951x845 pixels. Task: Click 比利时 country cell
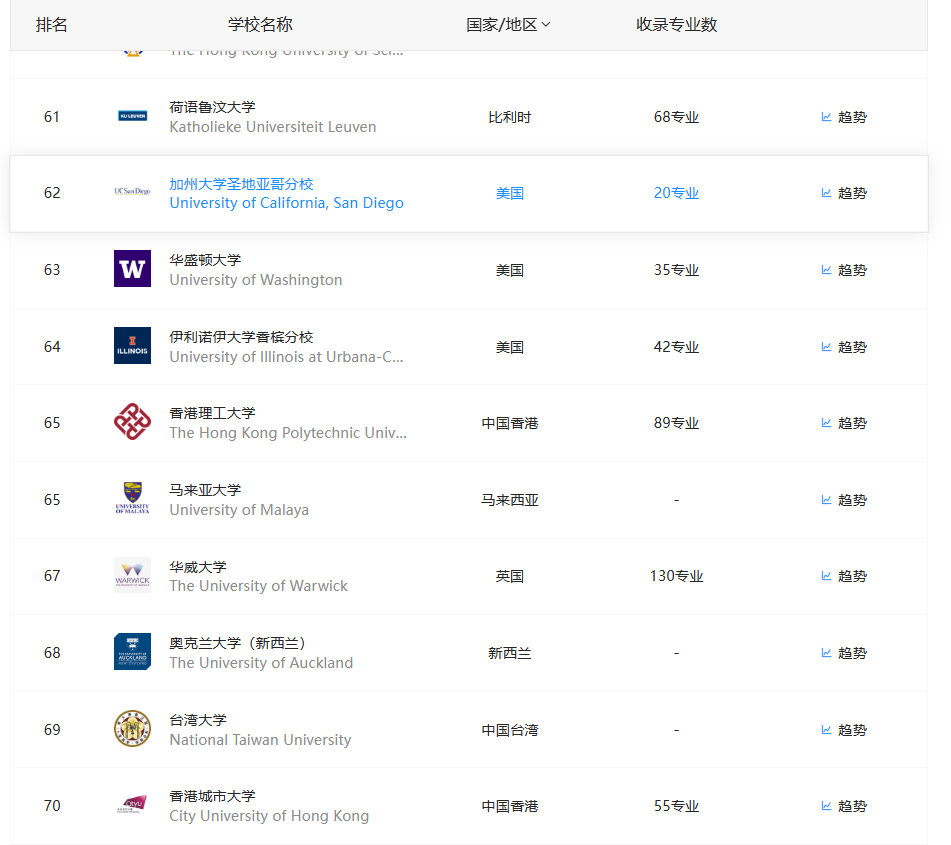pos(509,117)
